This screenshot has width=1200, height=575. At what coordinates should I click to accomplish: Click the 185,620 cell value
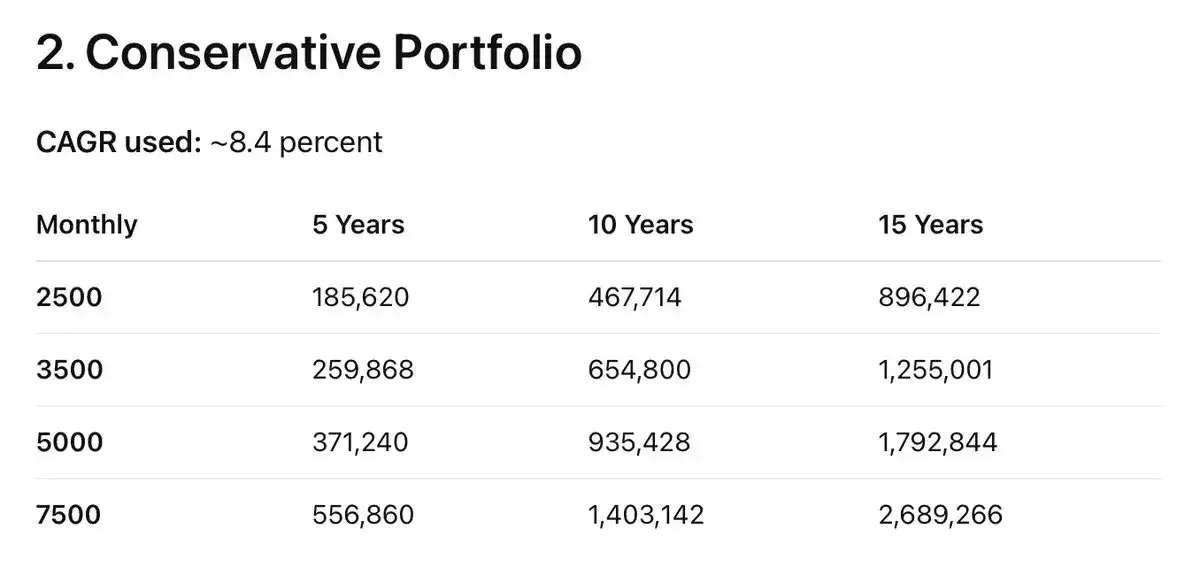click(x=361, y=297)
